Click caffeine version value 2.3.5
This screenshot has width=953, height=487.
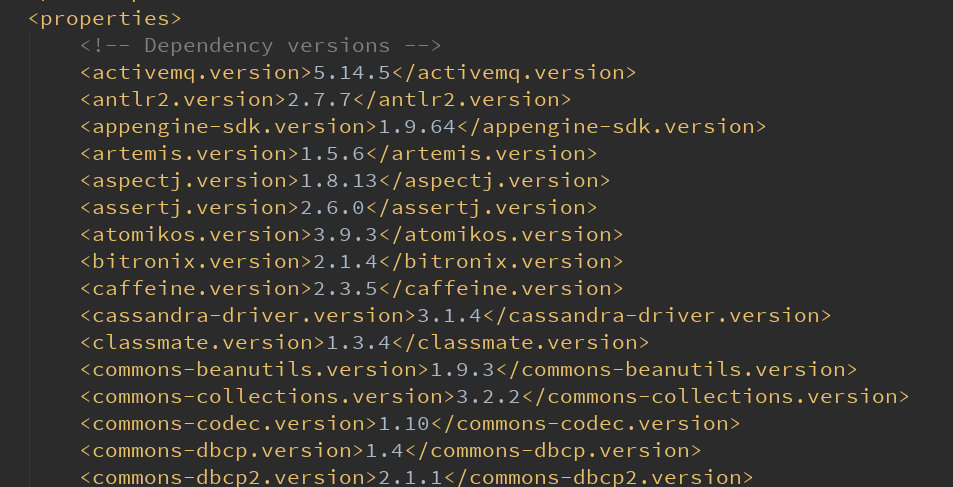click(x=346, y=288)
